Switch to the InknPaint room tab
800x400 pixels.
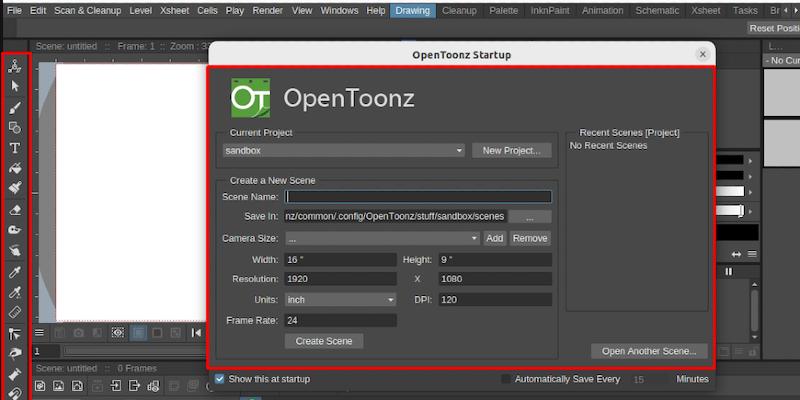point(549,10)
